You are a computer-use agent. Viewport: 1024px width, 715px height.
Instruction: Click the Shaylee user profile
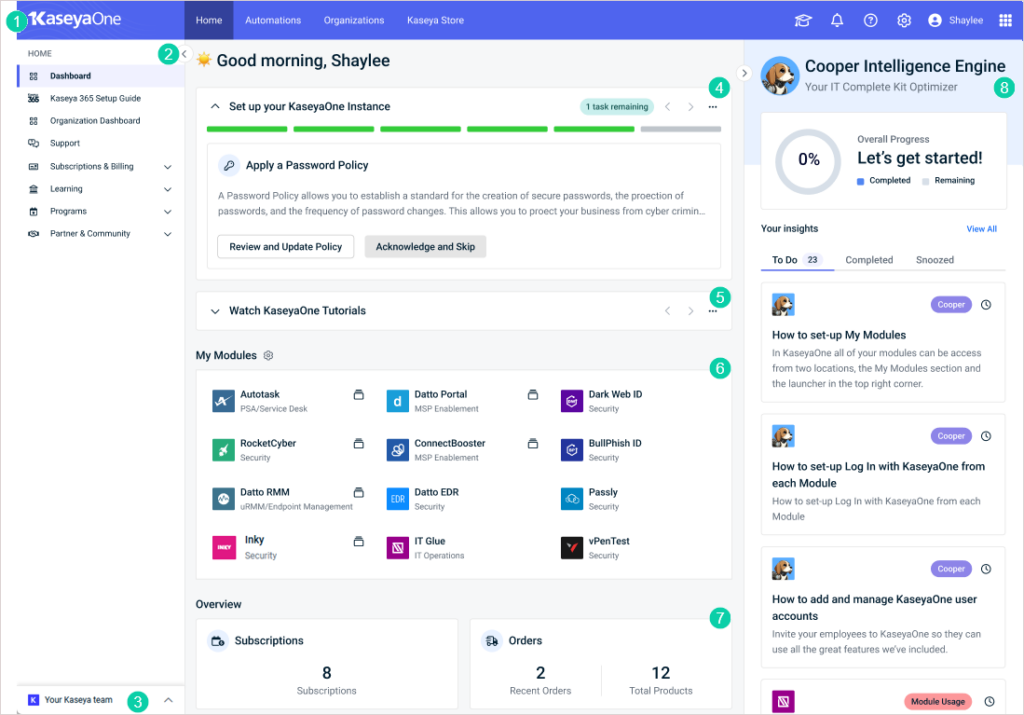(955, 20)
